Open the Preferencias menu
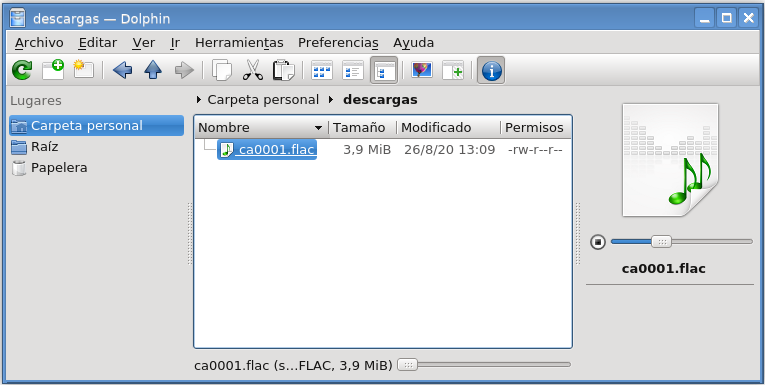The image size is (765, 385). point(338,43)
